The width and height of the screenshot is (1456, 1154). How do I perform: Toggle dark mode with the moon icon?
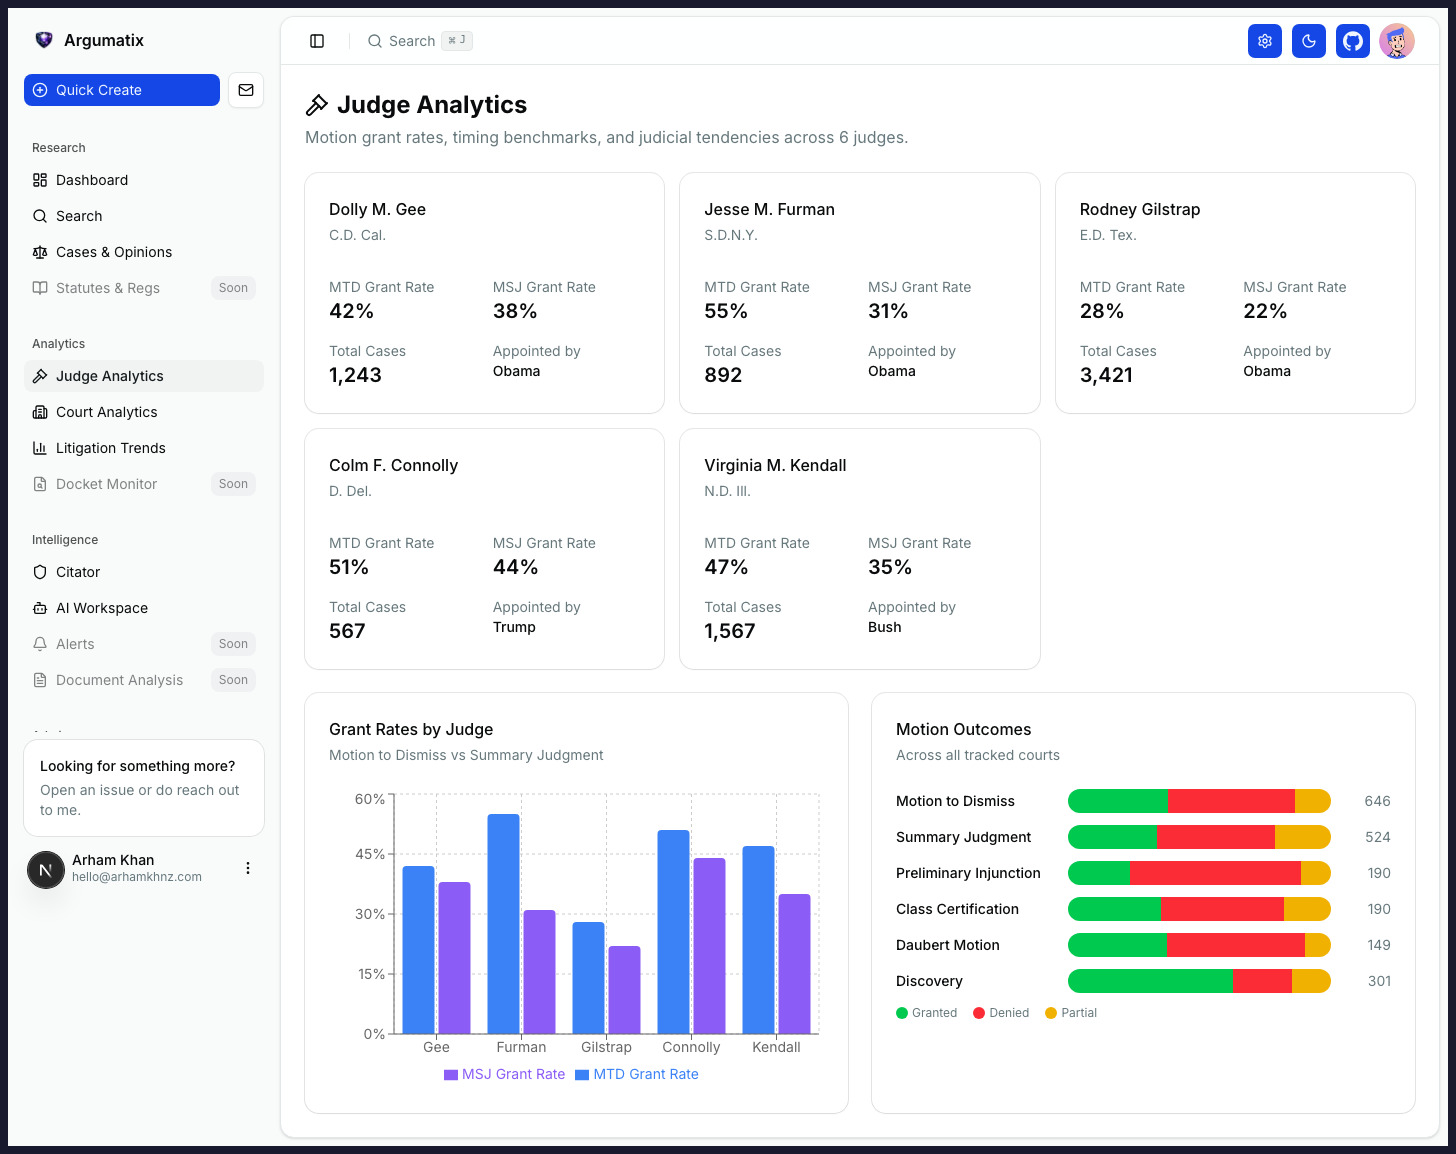click(1309, 41)
